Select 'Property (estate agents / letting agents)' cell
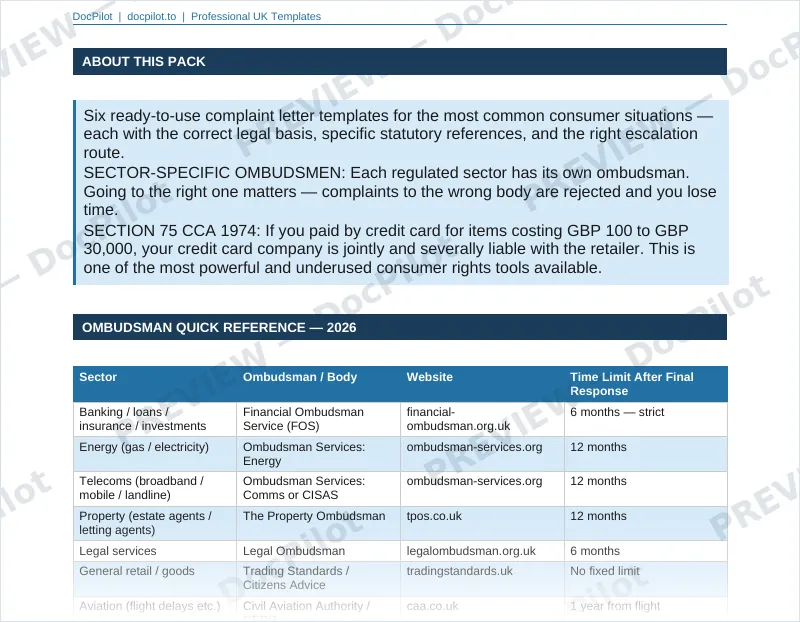Screen dimensions: 800x622 tap(155, 523)
